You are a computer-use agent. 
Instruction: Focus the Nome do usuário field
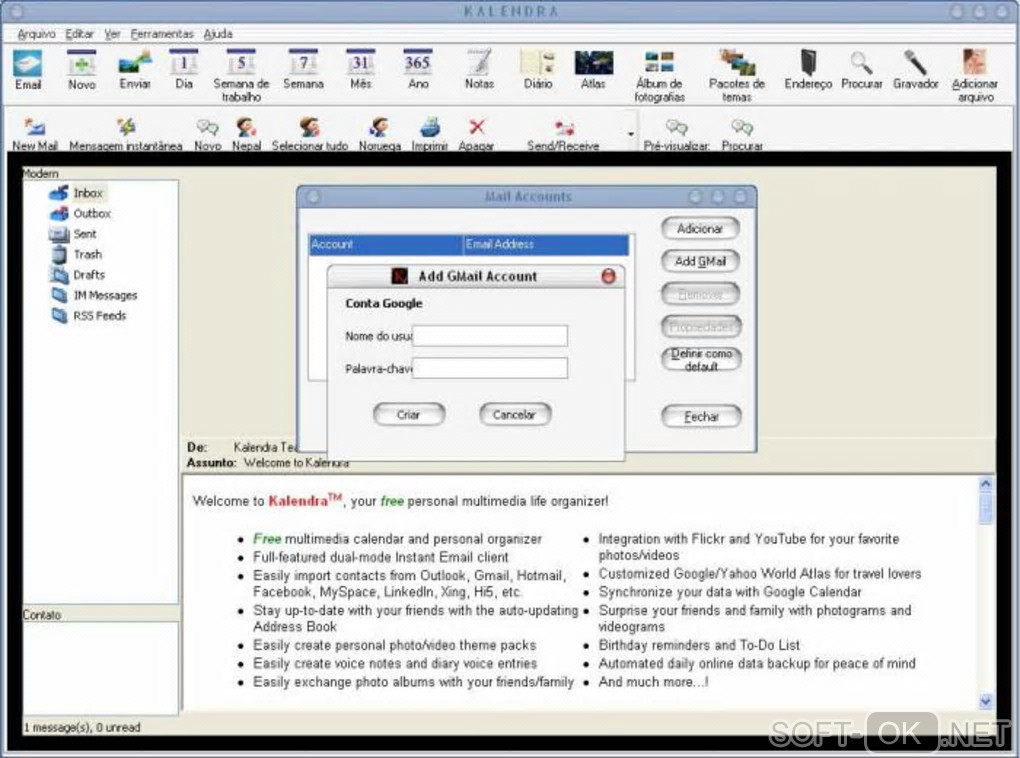[x=490, y=336]
